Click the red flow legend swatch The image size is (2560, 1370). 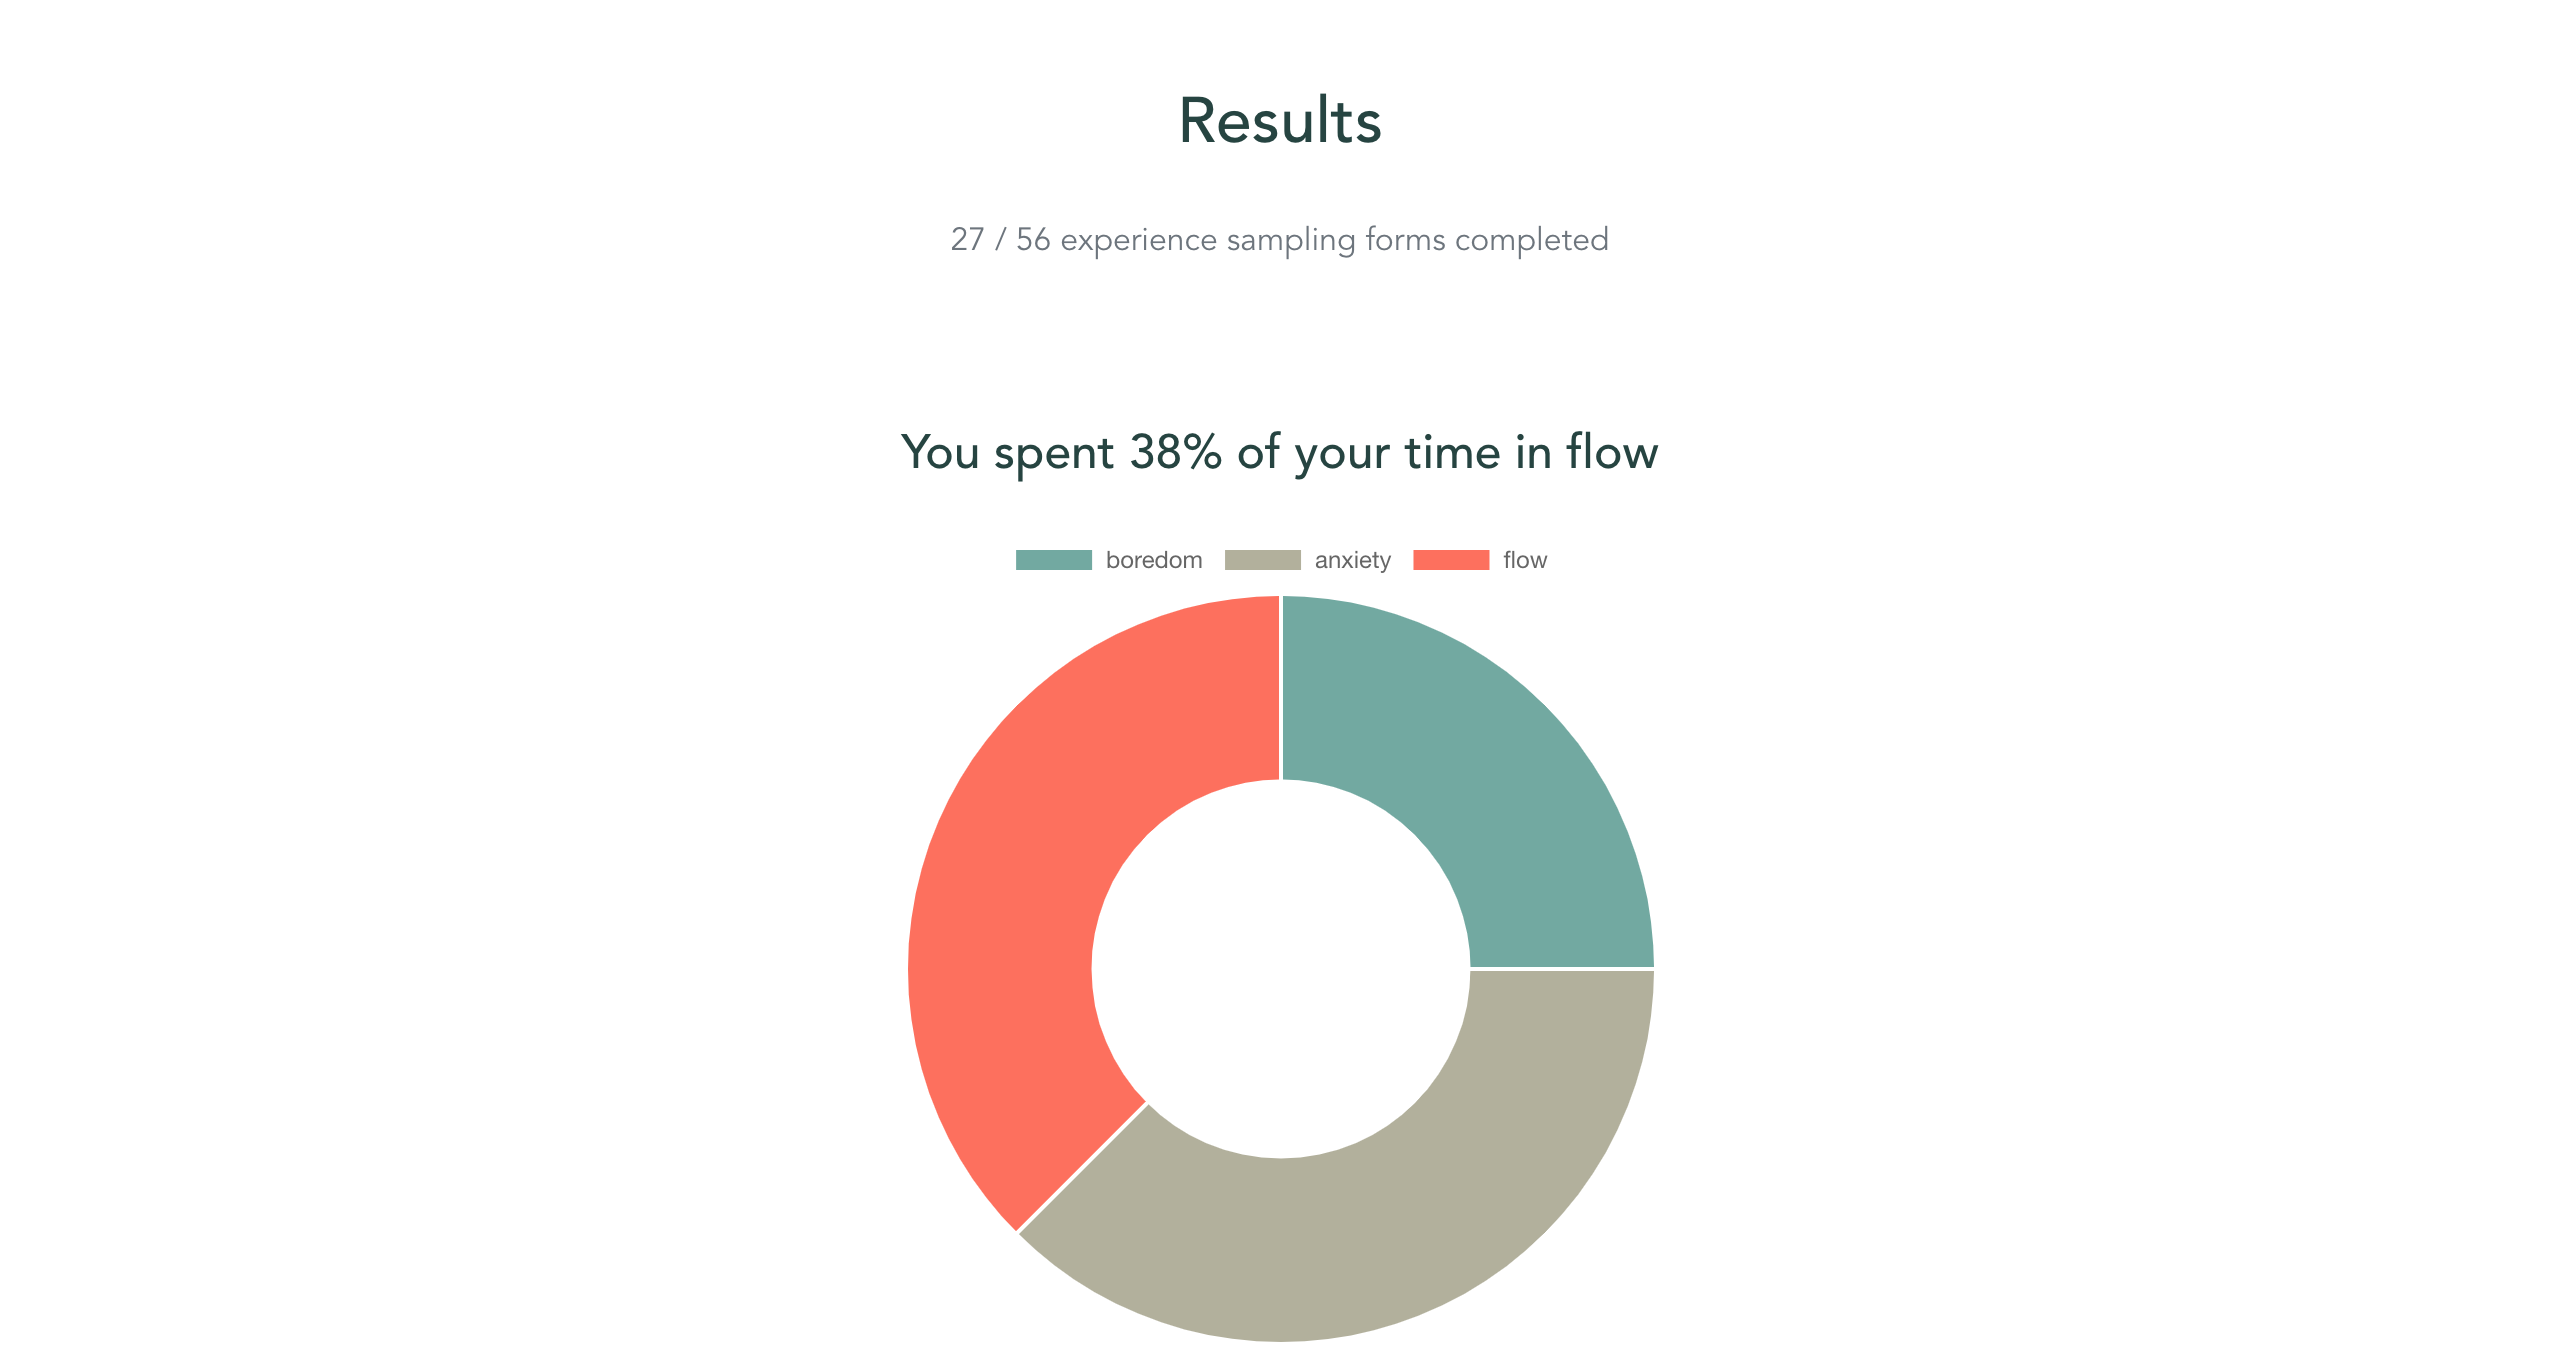pos(1451,560)
